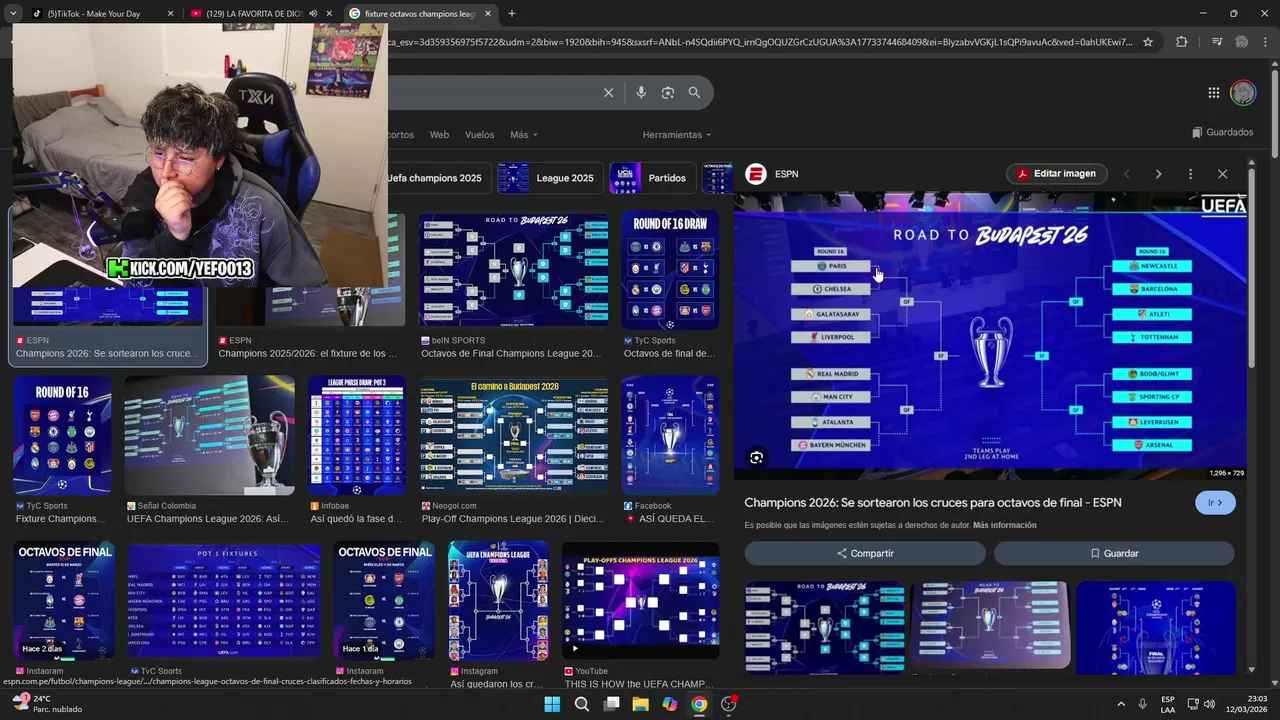Click the Chrome icon in the taskbar

pyautogui.click(x=699, y=704)
